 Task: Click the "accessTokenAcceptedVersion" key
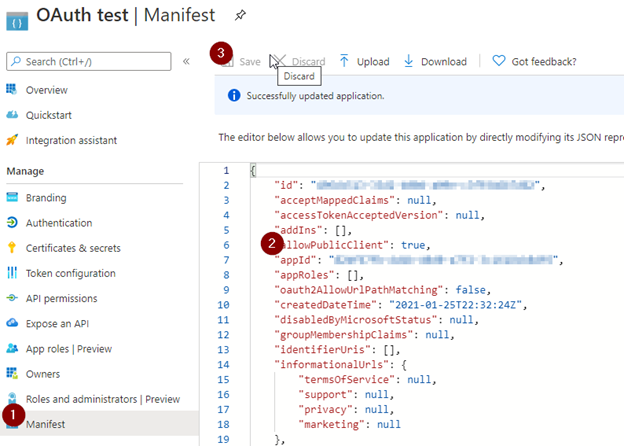359,215
